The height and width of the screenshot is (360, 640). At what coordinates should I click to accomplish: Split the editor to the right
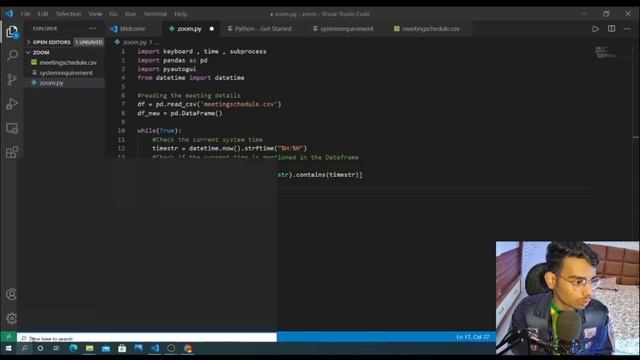pos(611,29)
